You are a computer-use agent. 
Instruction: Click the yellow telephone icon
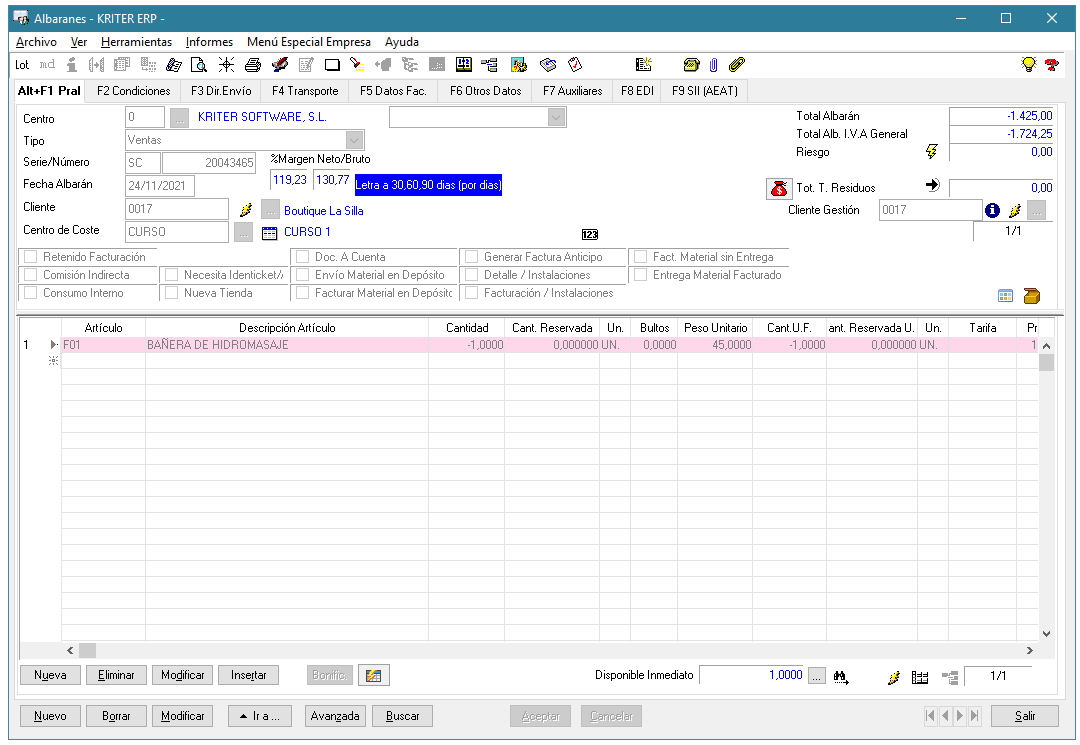[691, 65]
